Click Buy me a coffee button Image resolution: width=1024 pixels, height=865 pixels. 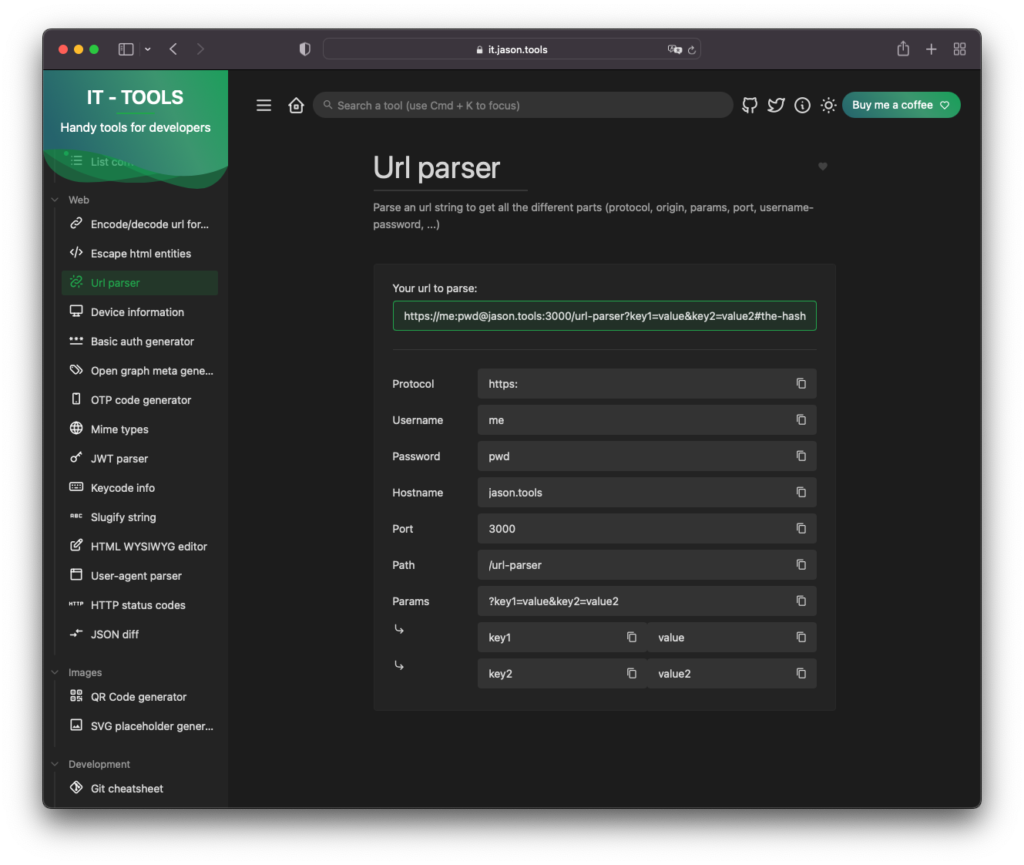coord(901,105)
